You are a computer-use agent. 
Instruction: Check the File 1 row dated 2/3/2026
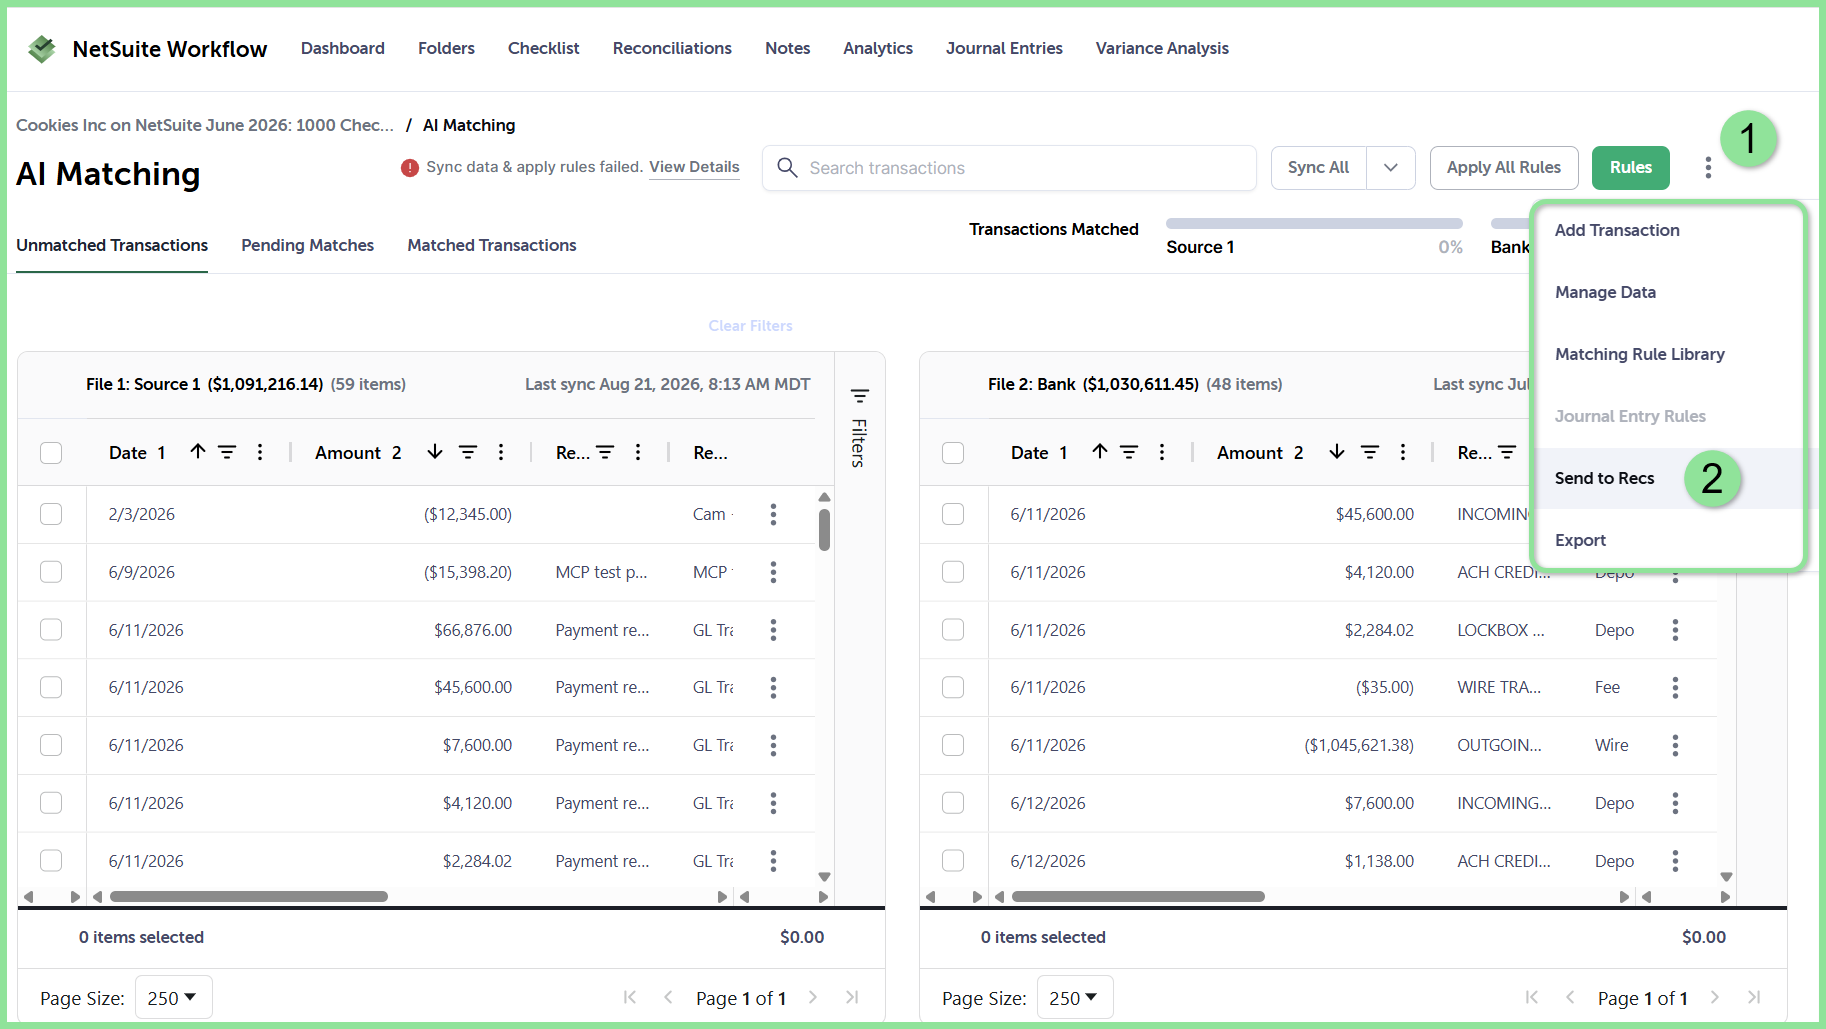(x=51, y=514)
